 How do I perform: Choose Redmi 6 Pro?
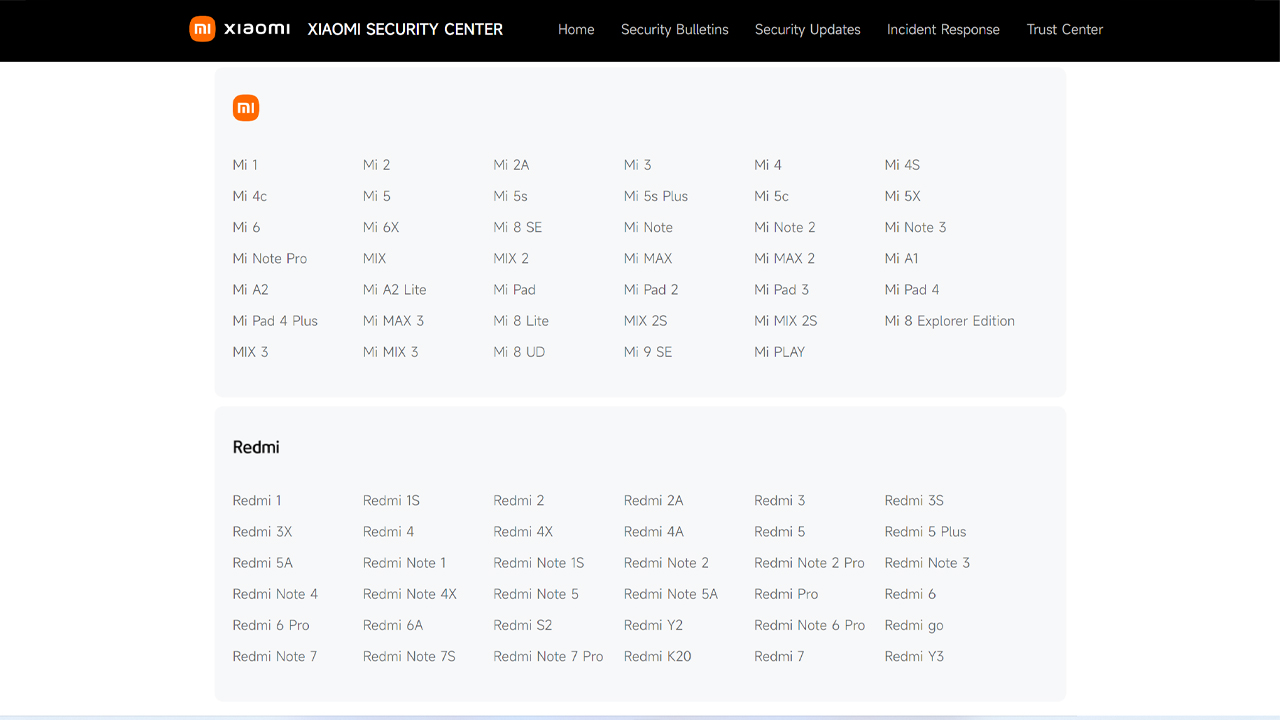click(x=271, y=624)
